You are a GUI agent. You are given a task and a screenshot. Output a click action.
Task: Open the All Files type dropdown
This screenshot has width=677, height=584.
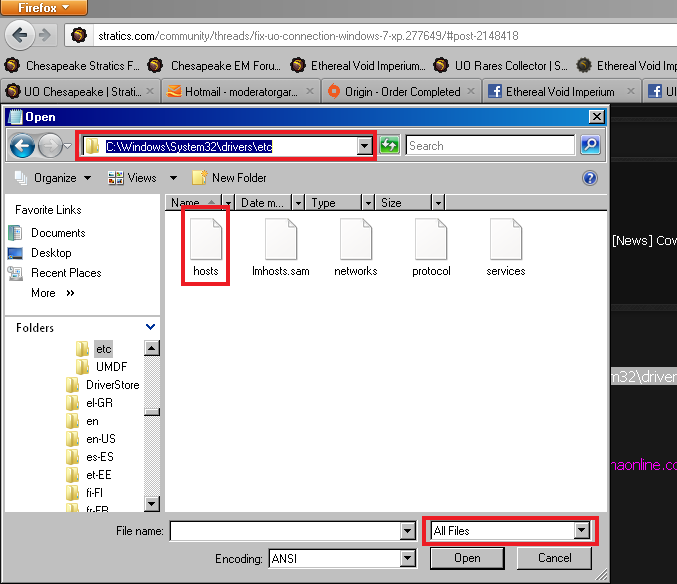(x=582, y=530)
